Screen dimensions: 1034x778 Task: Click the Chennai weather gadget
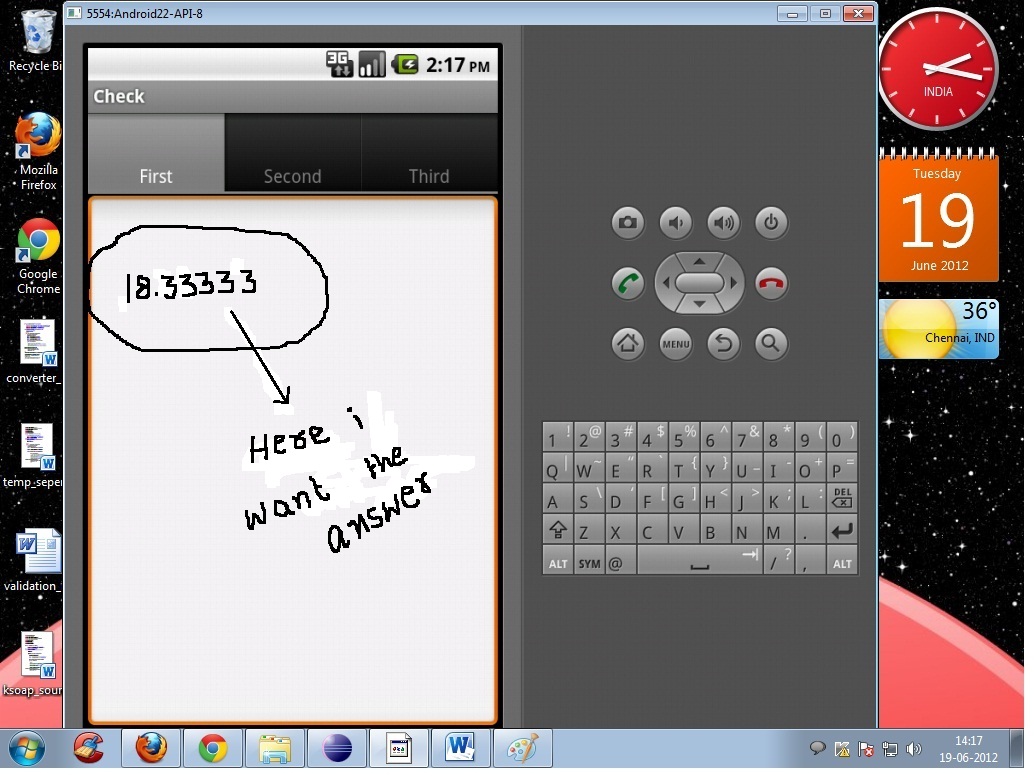[x=938, y=328]
